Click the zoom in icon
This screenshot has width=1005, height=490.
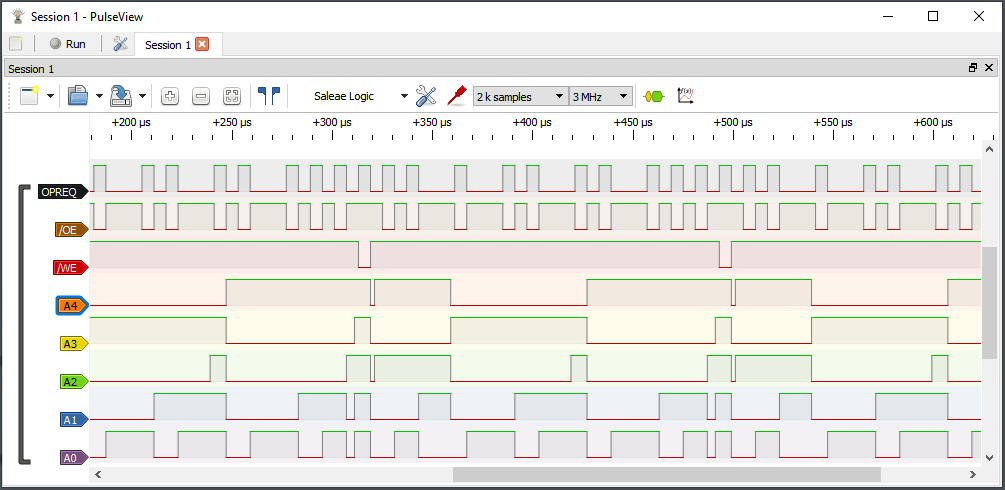(x=170, y=96)
